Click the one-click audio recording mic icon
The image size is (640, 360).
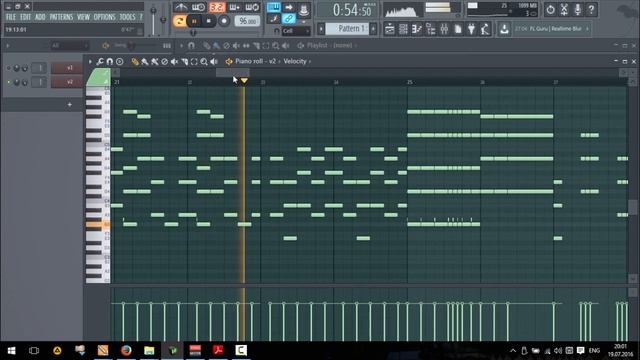click(x=577, y=9)
